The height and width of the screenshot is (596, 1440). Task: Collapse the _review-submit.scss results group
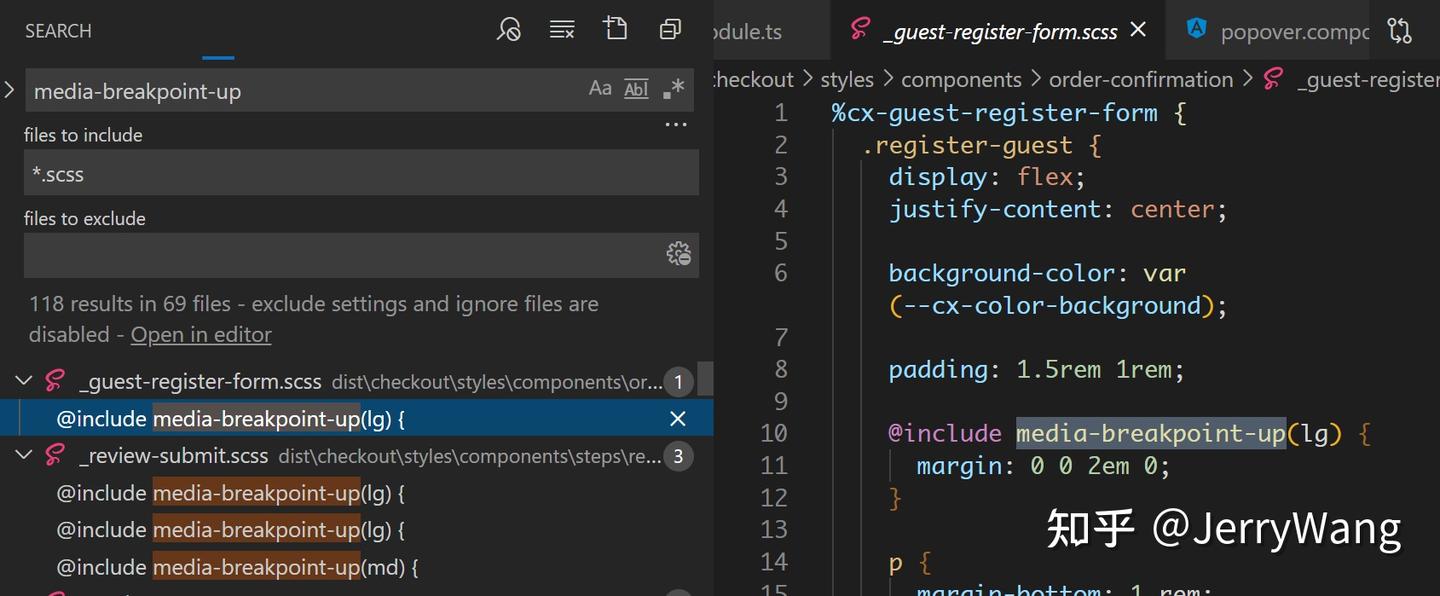[23, 456]
